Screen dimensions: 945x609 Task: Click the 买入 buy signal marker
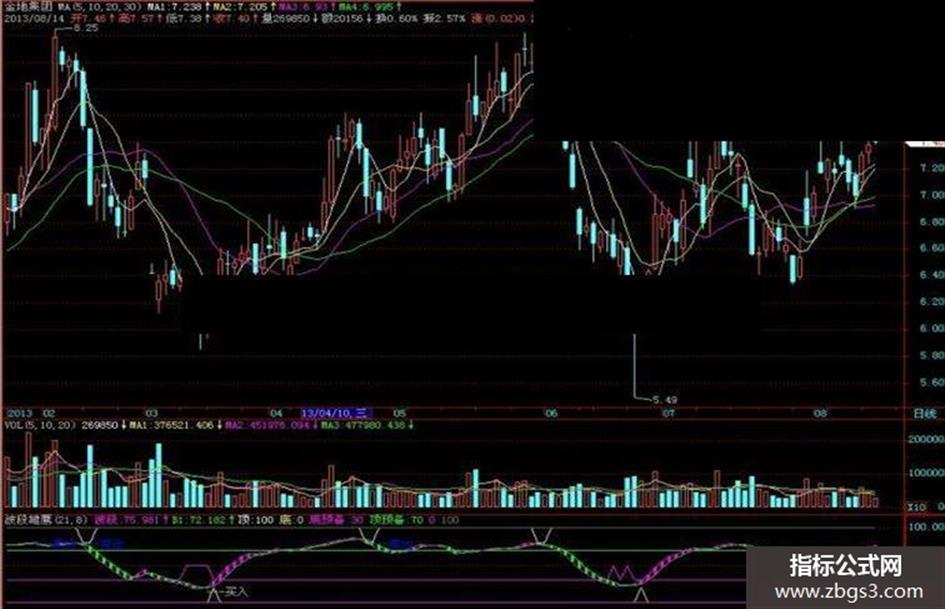(x=234, y=592)
